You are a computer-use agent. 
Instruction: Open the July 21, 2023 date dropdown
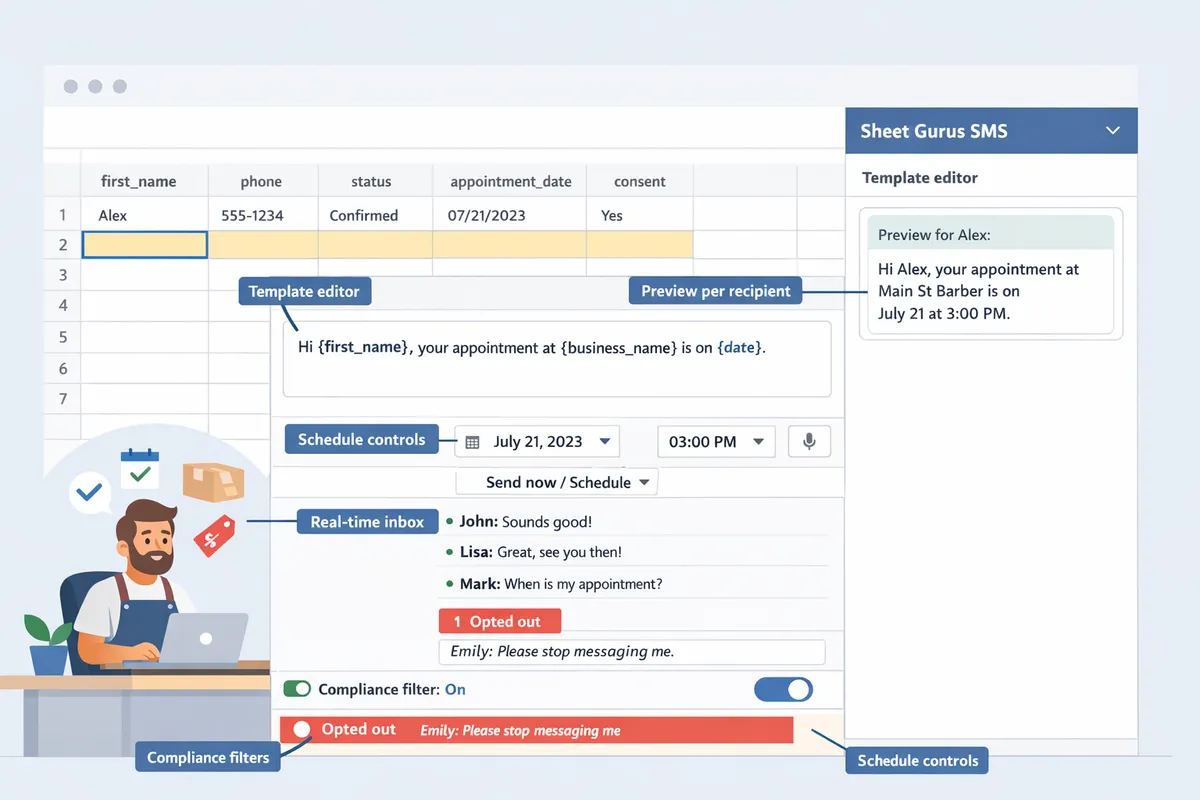coord(537,442)
